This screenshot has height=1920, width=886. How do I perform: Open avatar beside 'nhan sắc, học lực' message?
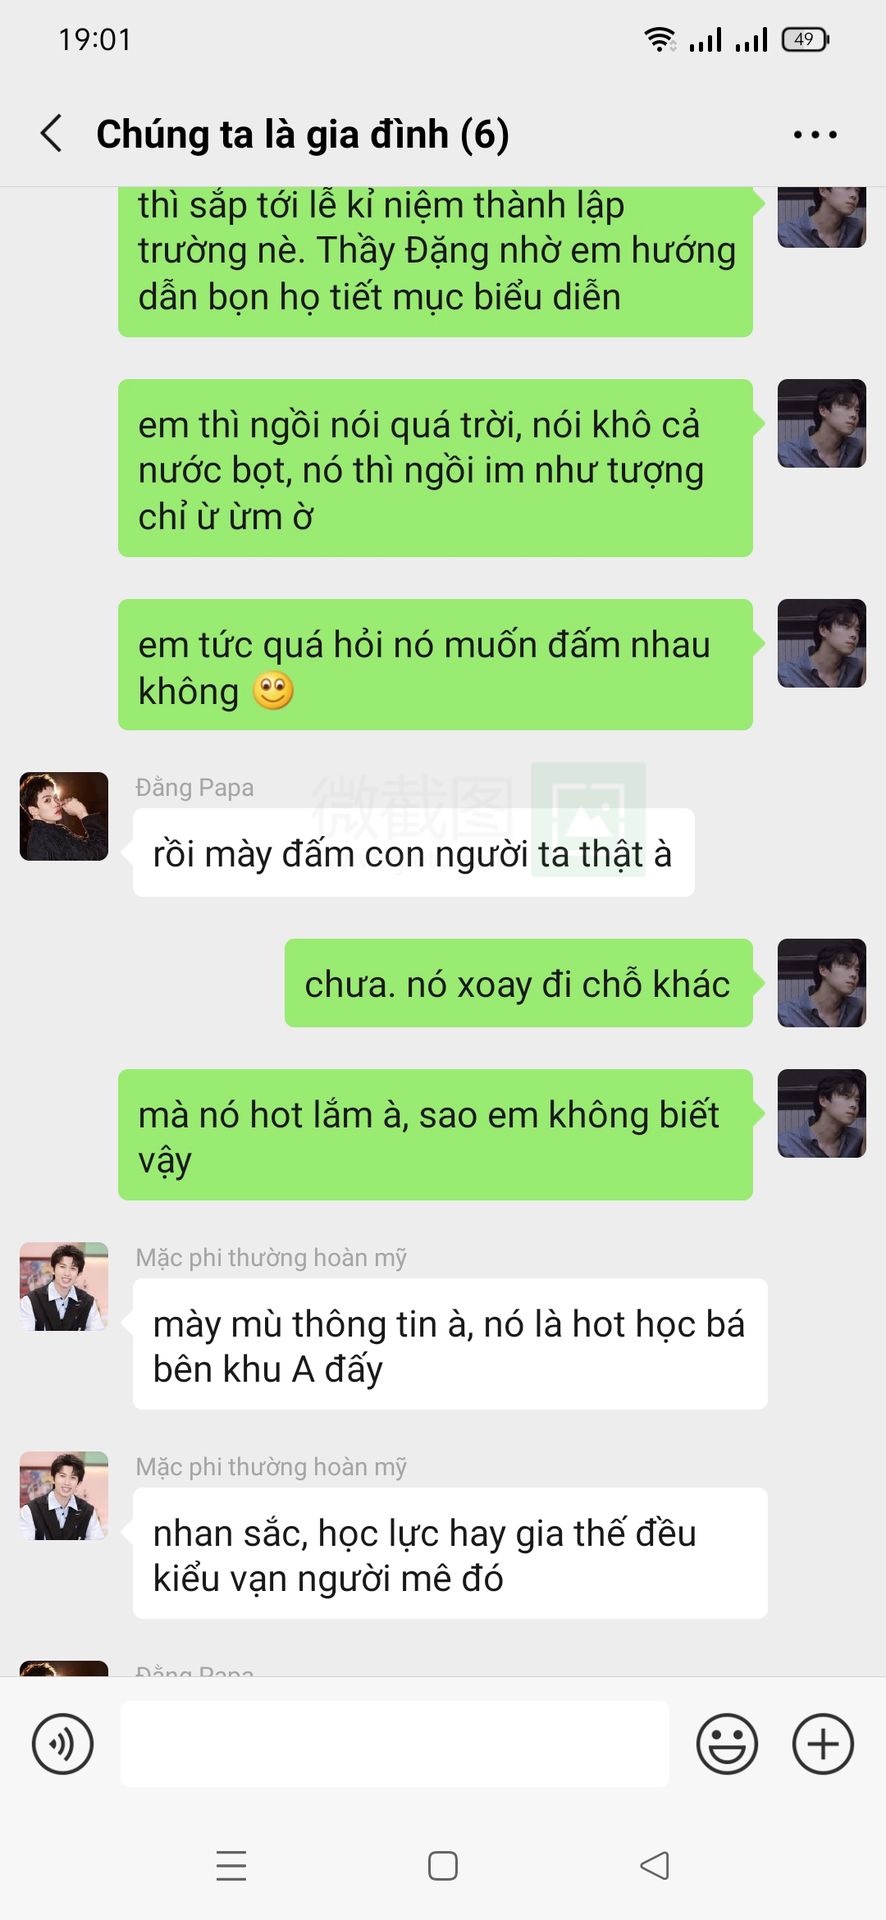click(x=64, y=1496)
